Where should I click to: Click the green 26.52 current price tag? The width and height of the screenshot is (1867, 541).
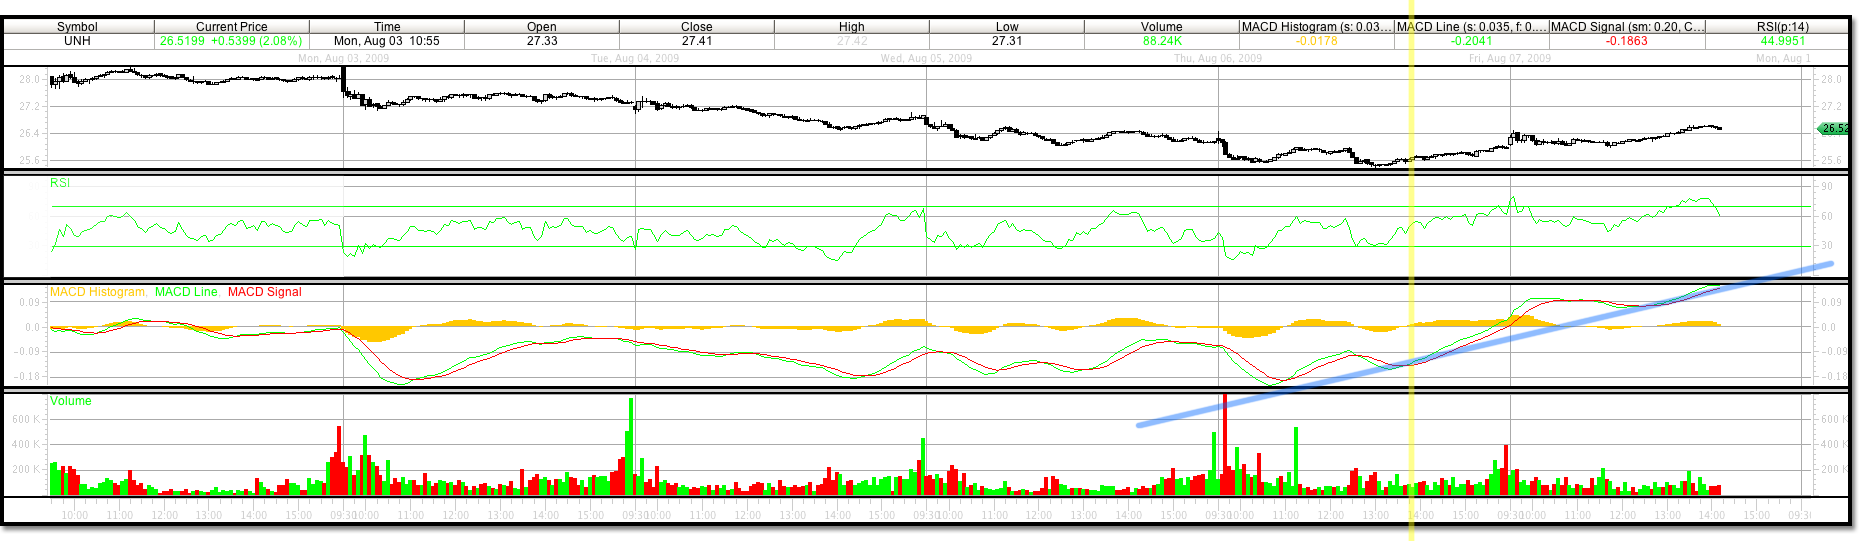(x=1833, y=129)
